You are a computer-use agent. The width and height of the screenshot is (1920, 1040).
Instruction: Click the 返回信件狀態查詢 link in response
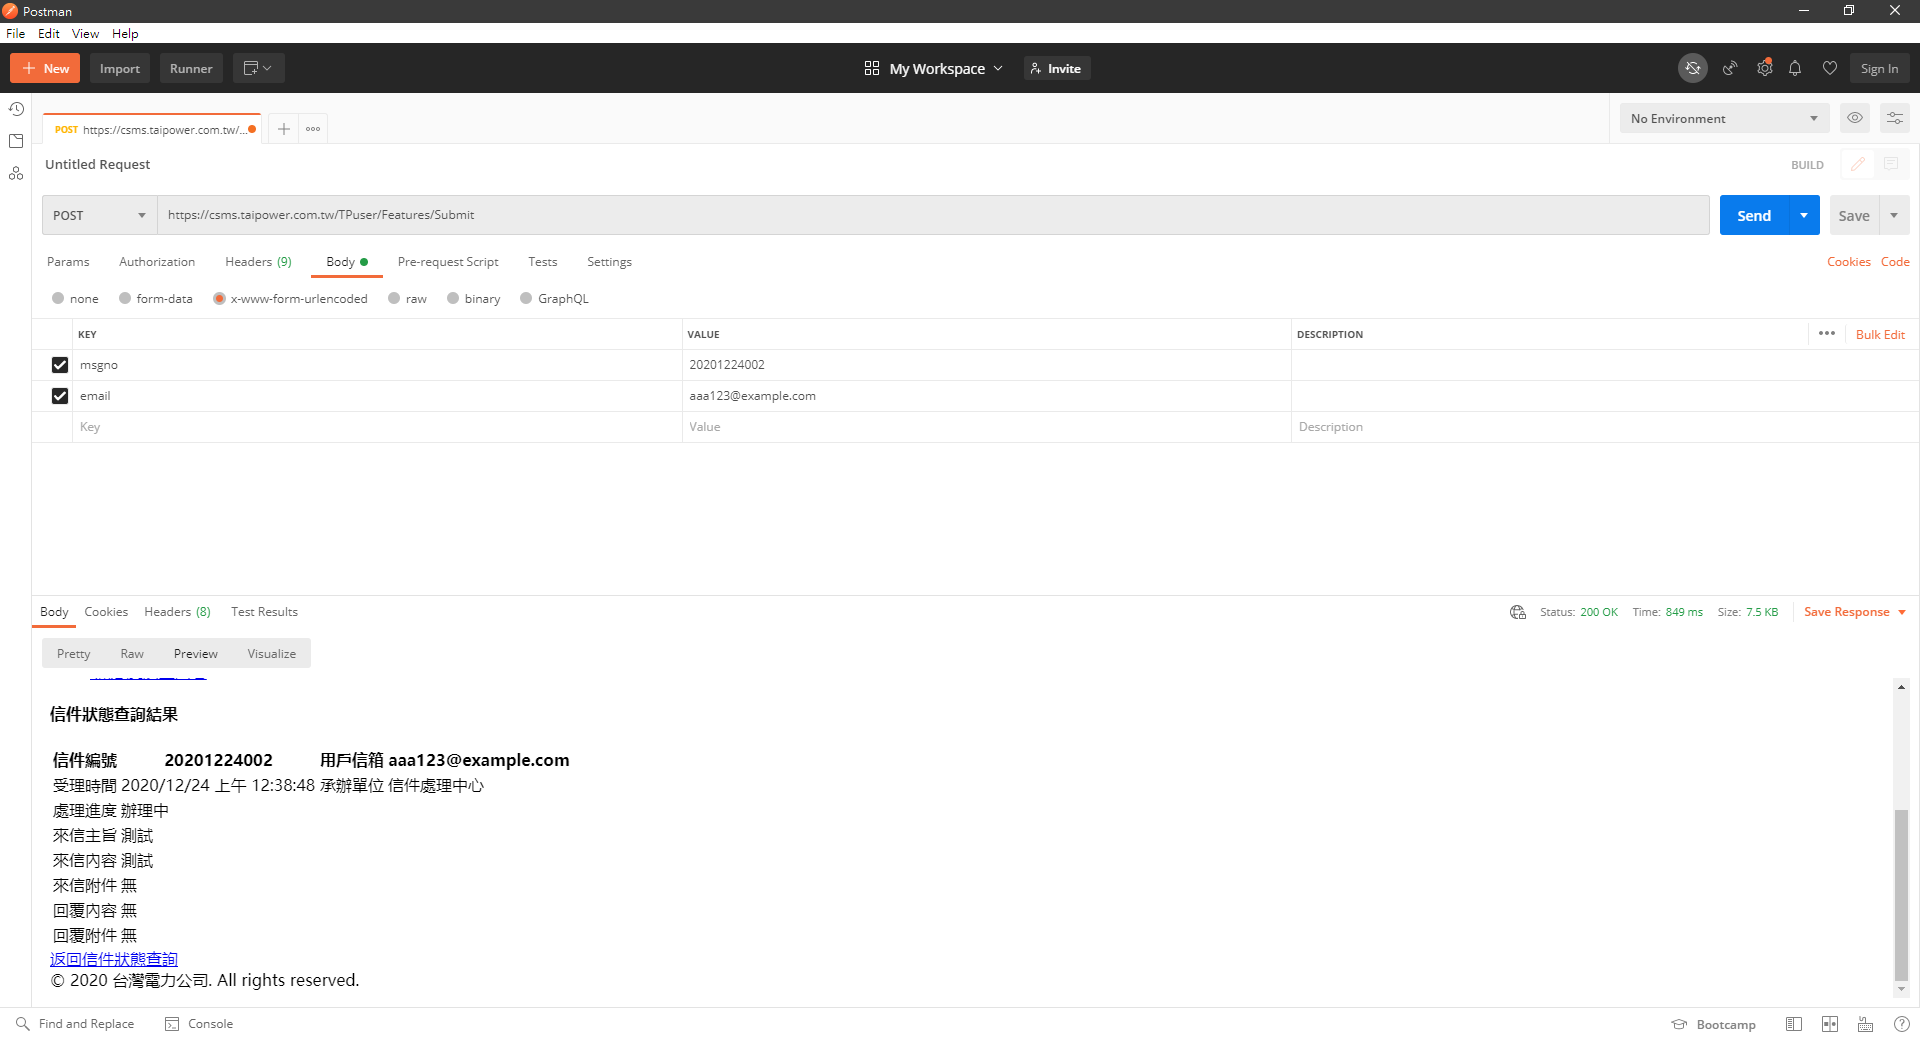[114, 959]
